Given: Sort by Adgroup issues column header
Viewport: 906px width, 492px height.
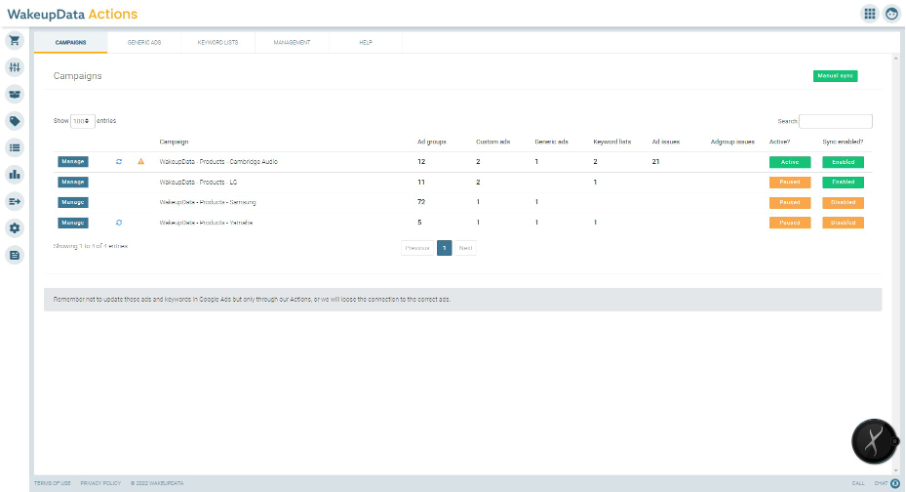Looking at the screenshot, I should 733,142.
